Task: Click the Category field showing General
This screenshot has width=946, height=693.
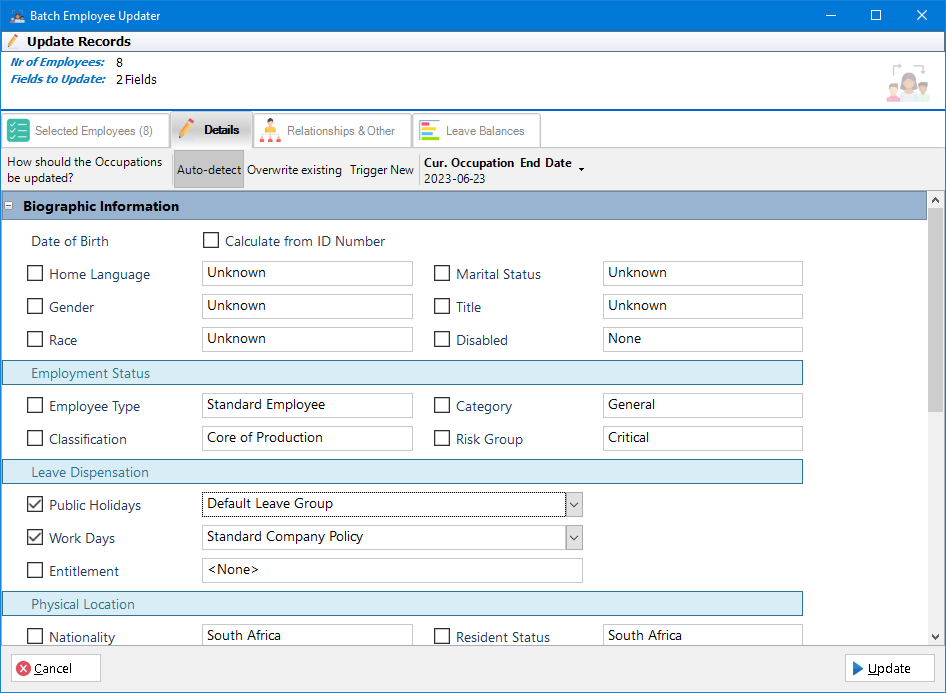Action: 702,405
